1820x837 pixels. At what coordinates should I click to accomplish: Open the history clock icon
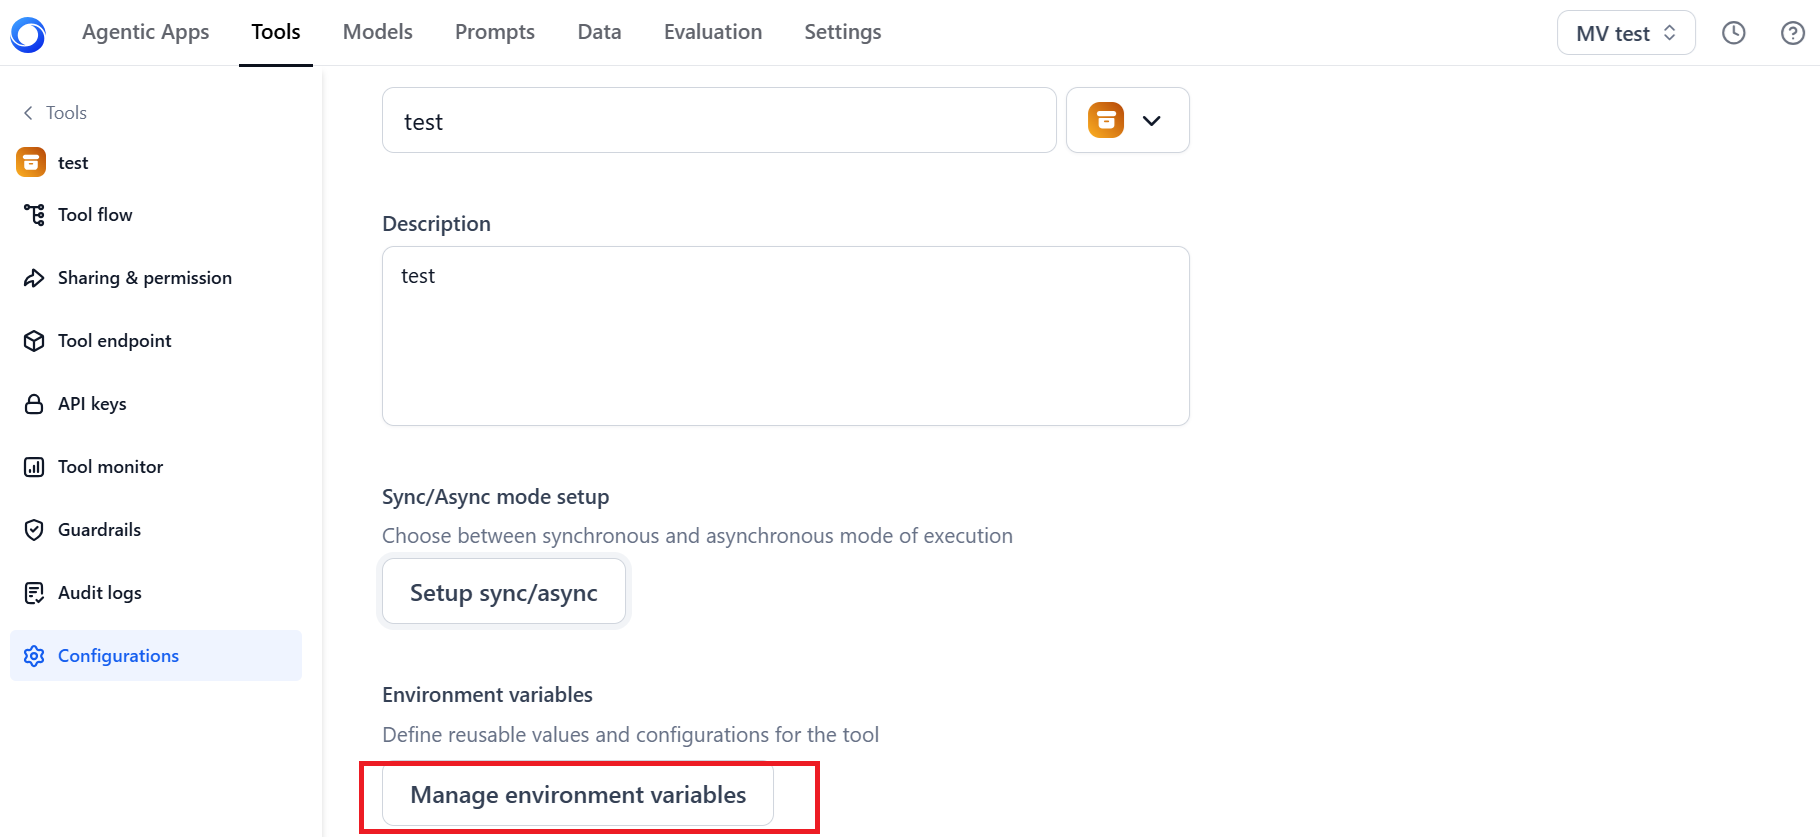tap(1733, 33)
